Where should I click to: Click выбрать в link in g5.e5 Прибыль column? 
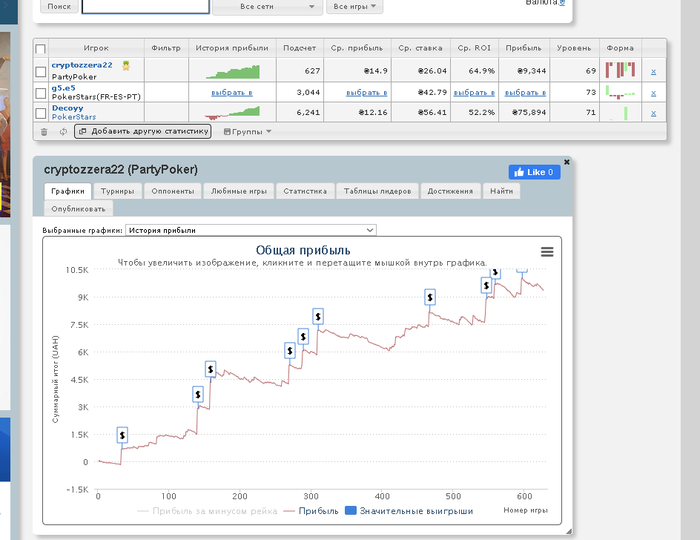[x=525, y=93]
